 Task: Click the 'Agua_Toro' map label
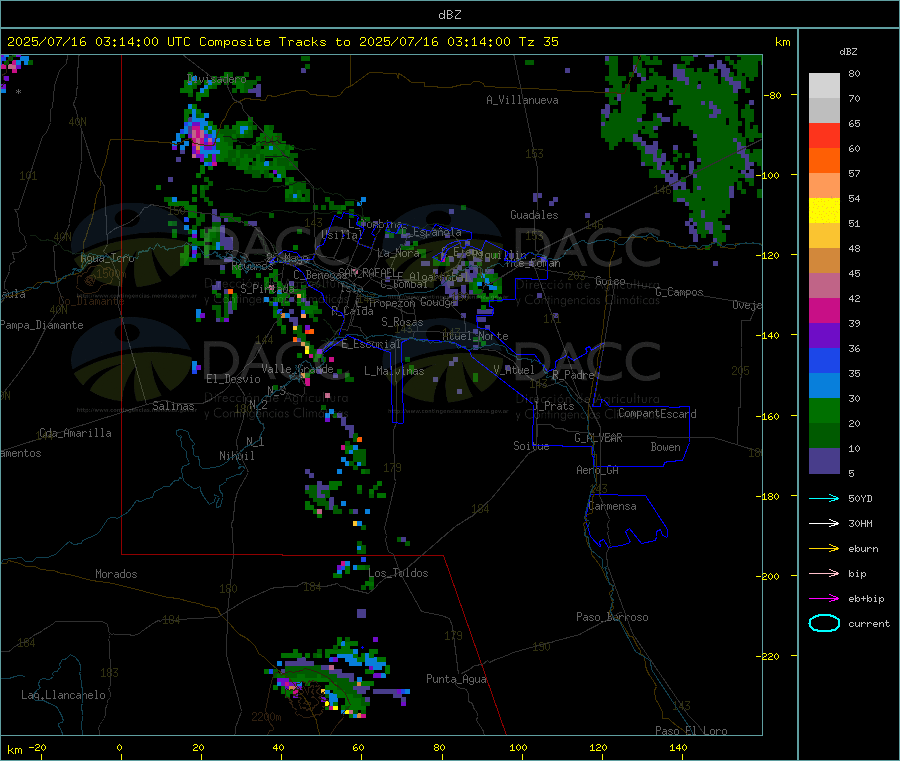pyautogui.click(x=107, y=258)
